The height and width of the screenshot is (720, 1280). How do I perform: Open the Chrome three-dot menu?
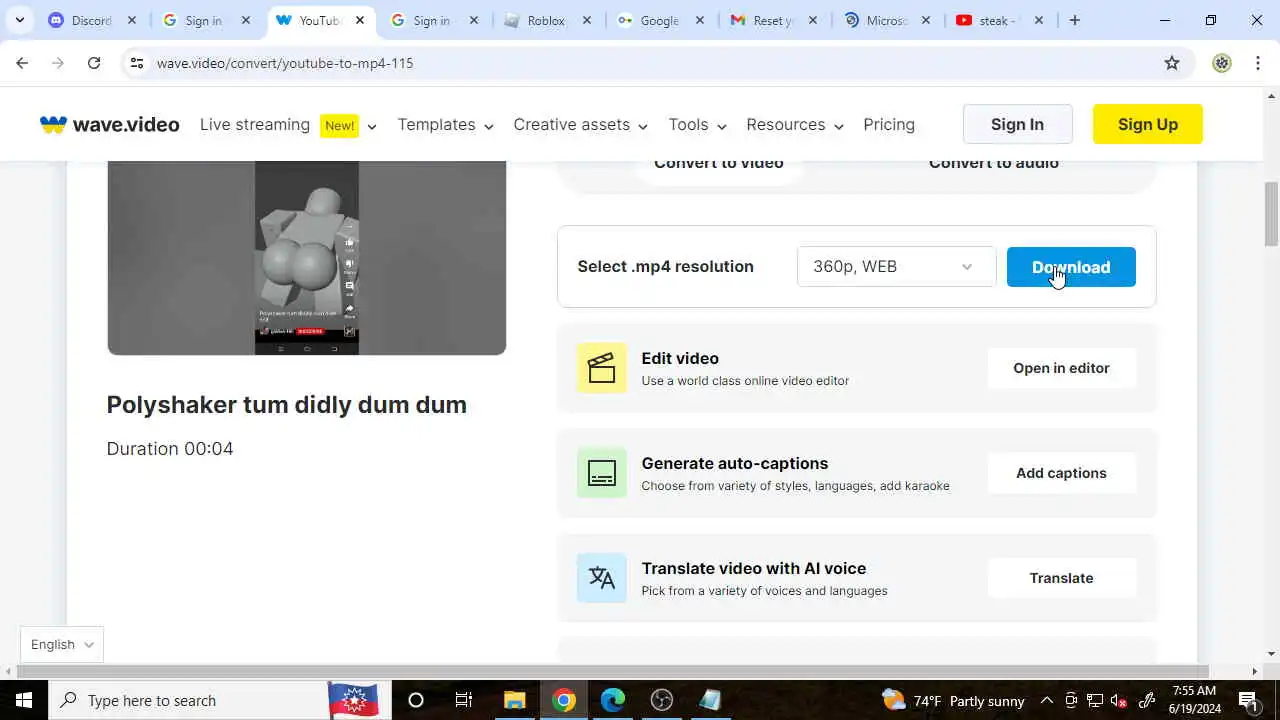1257,63
